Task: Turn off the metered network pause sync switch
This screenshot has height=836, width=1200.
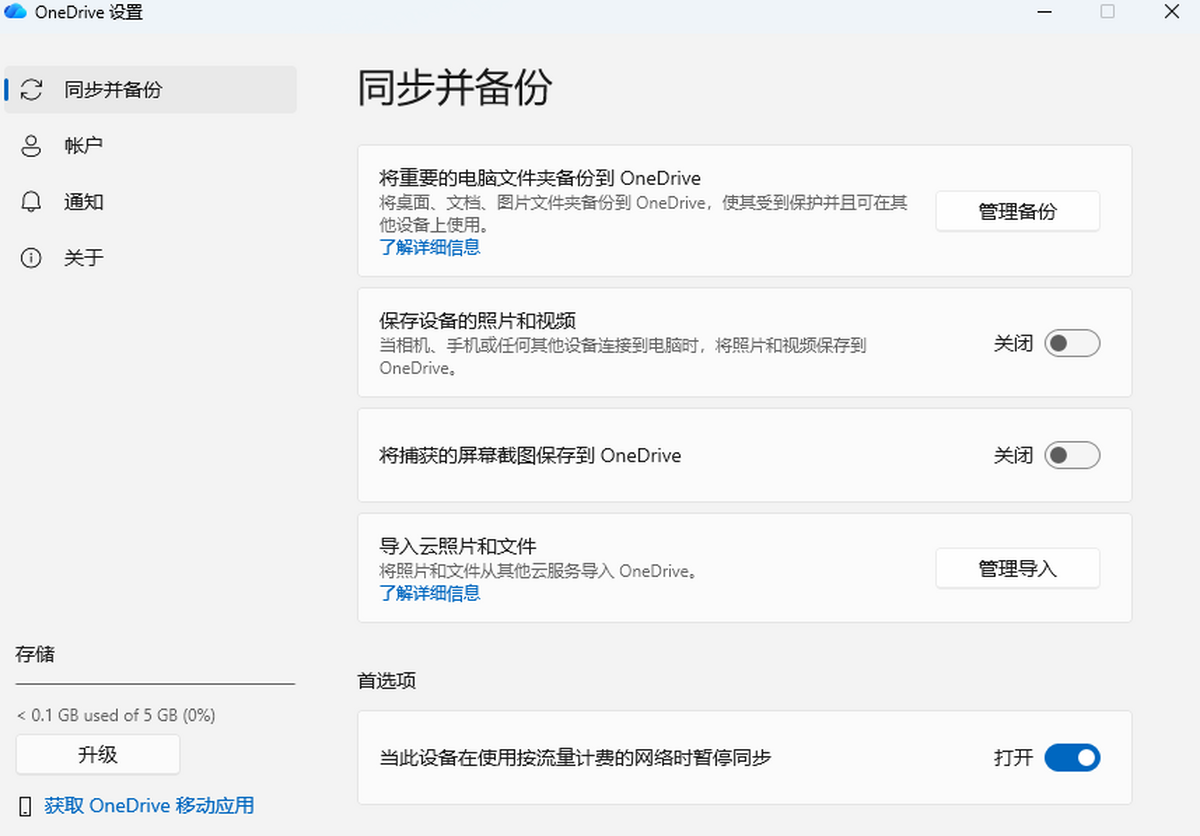Action: tap(1072, 757)
